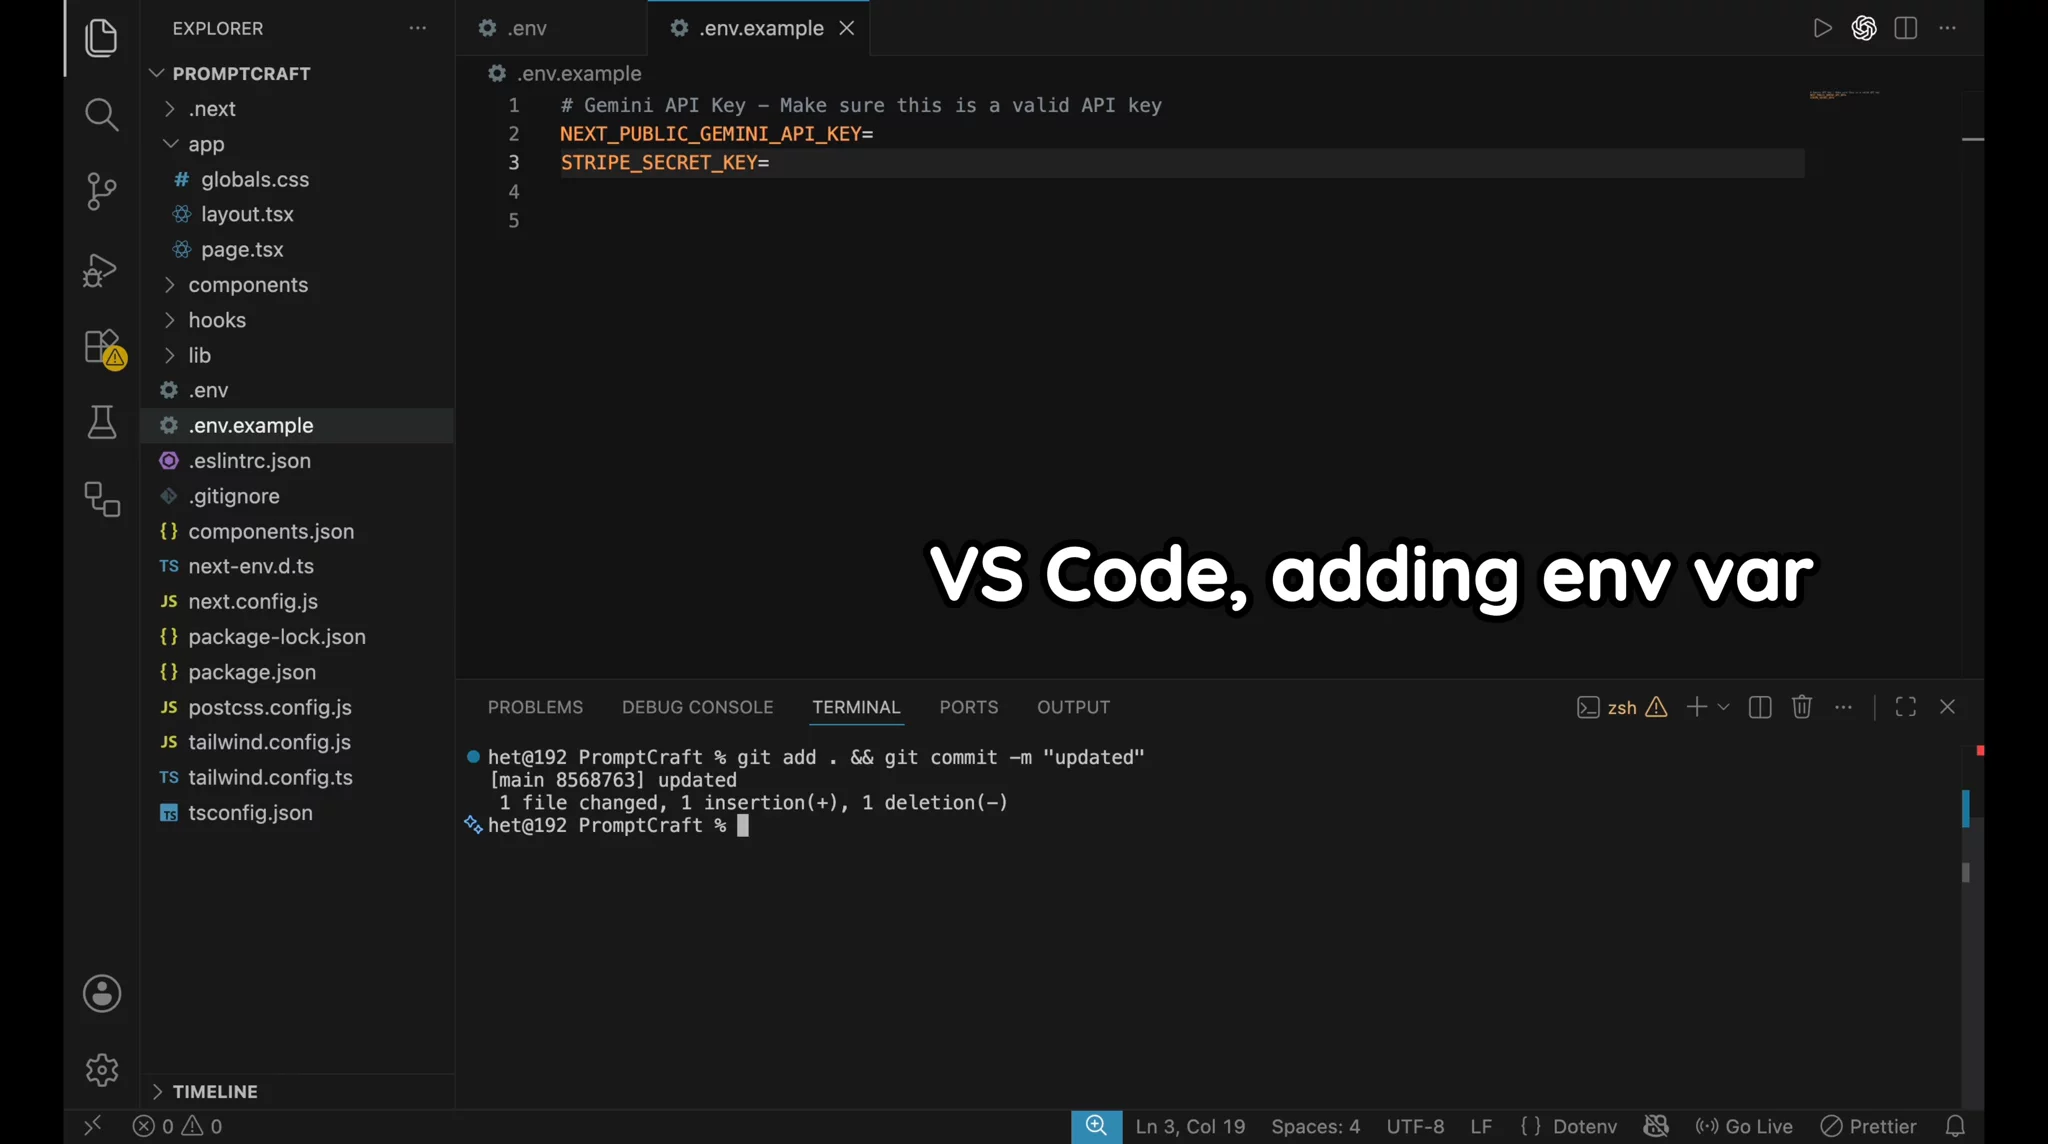Image resolution: width=2048 pixels, height=1144 pixels.
Task: Click the zoom magnifier status bar item
Action: point(1096,1126)
